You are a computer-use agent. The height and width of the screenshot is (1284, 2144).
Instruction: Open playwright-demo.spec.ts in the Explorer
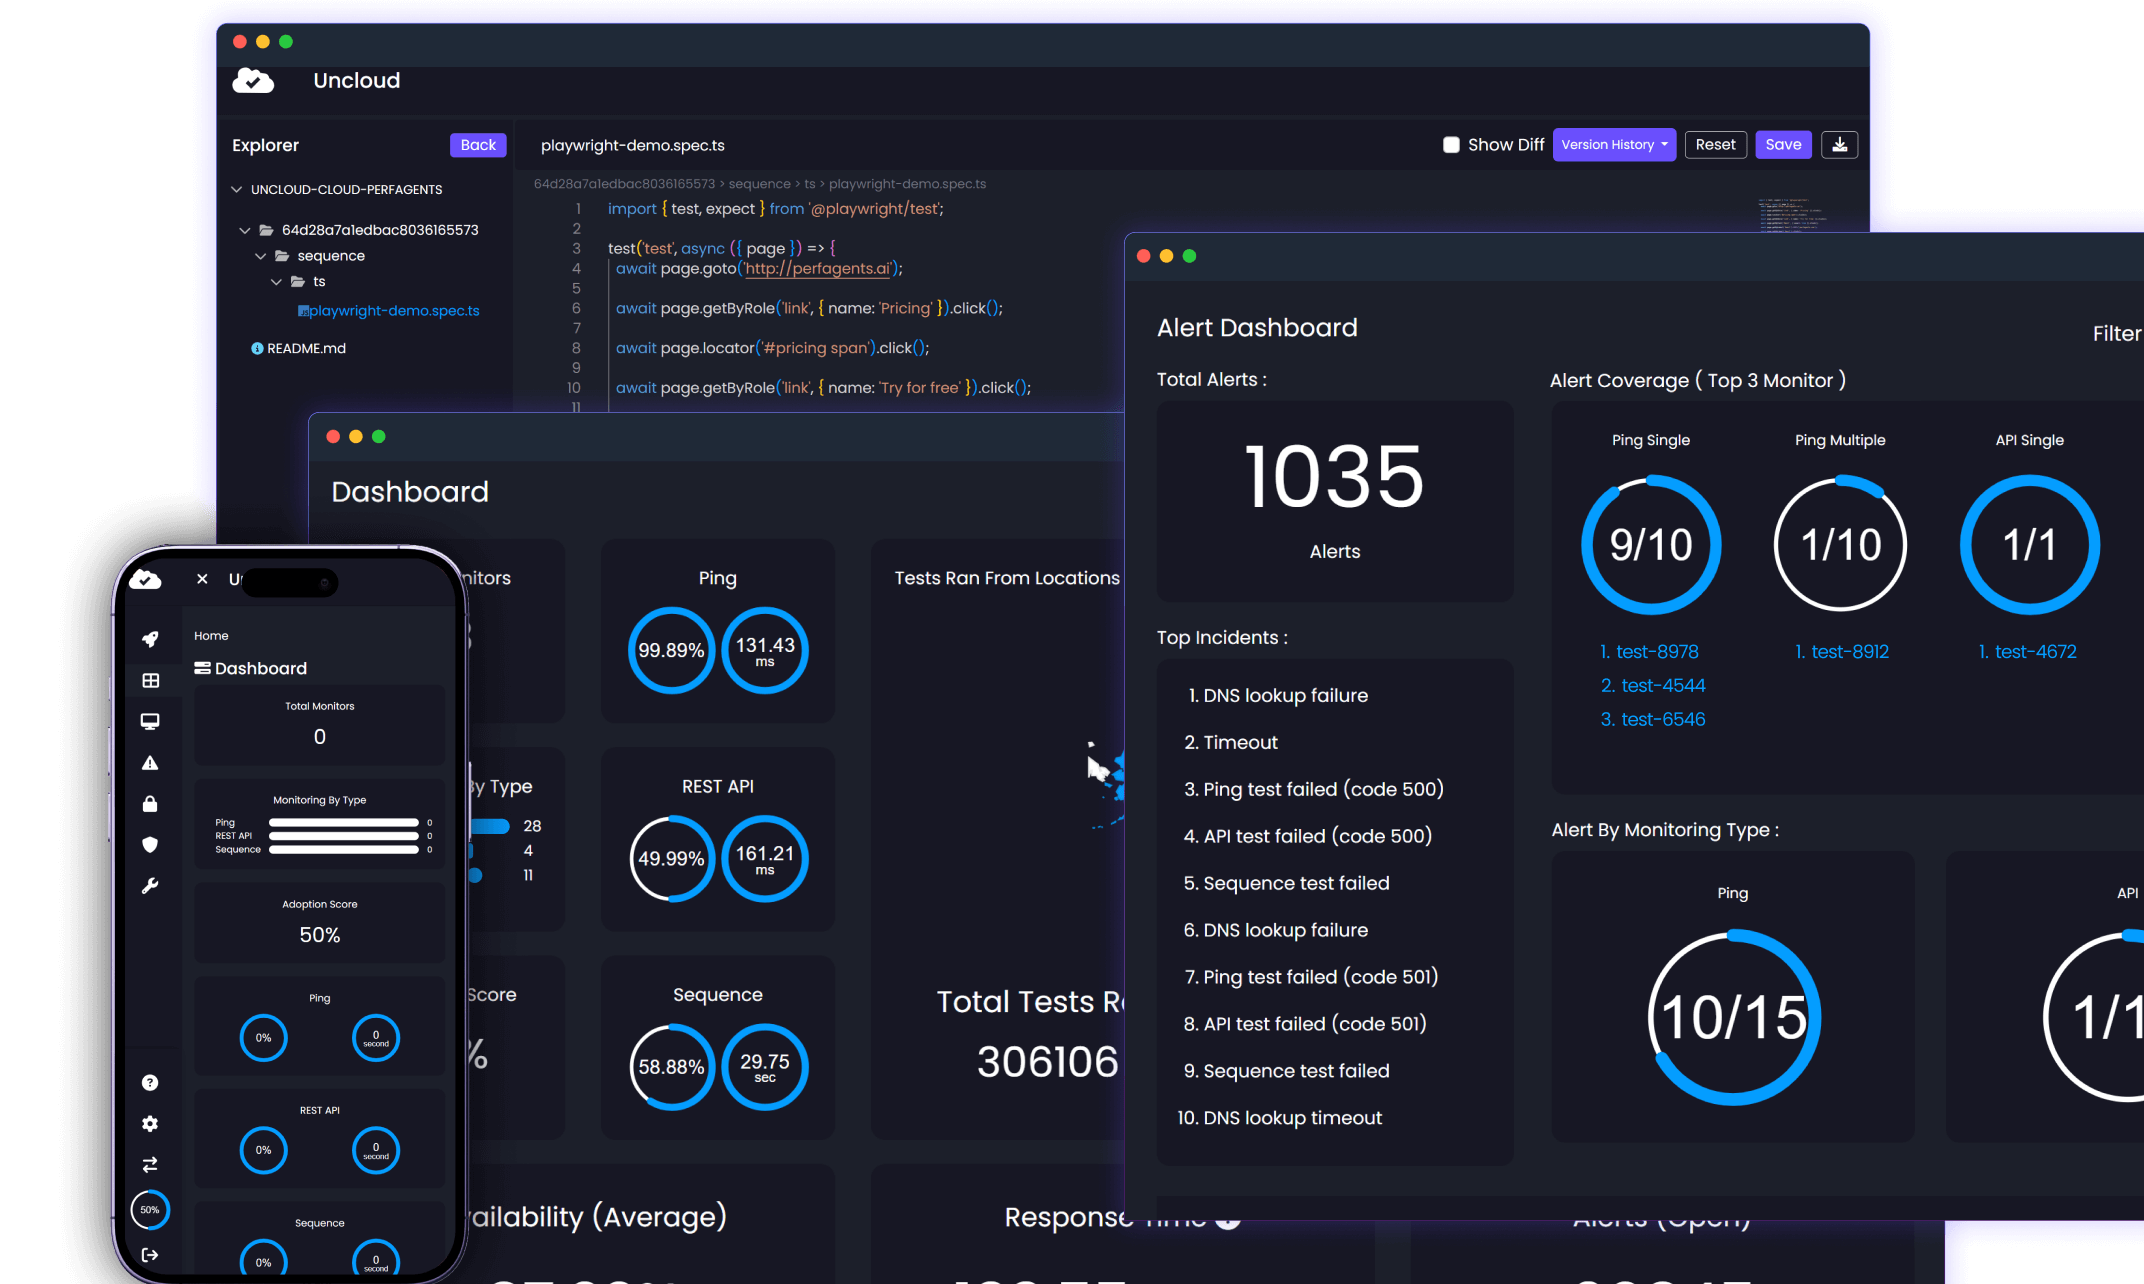(x=394, y=310)
